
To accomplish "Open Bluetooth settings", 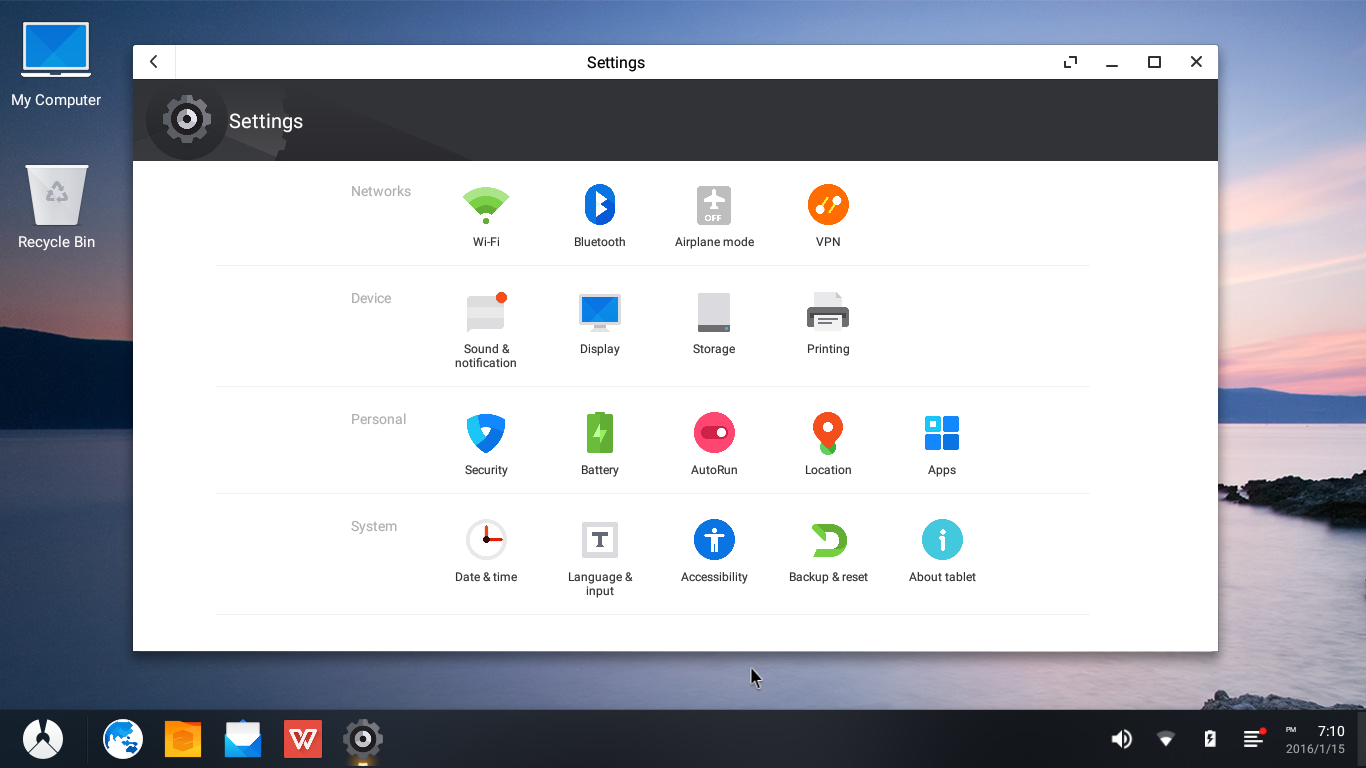I will 599,213.
